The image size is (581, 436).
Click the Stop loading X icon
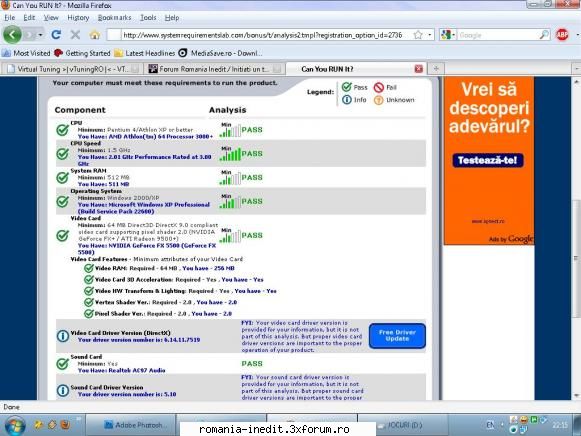pyautogui.click(x=75, y=35)
